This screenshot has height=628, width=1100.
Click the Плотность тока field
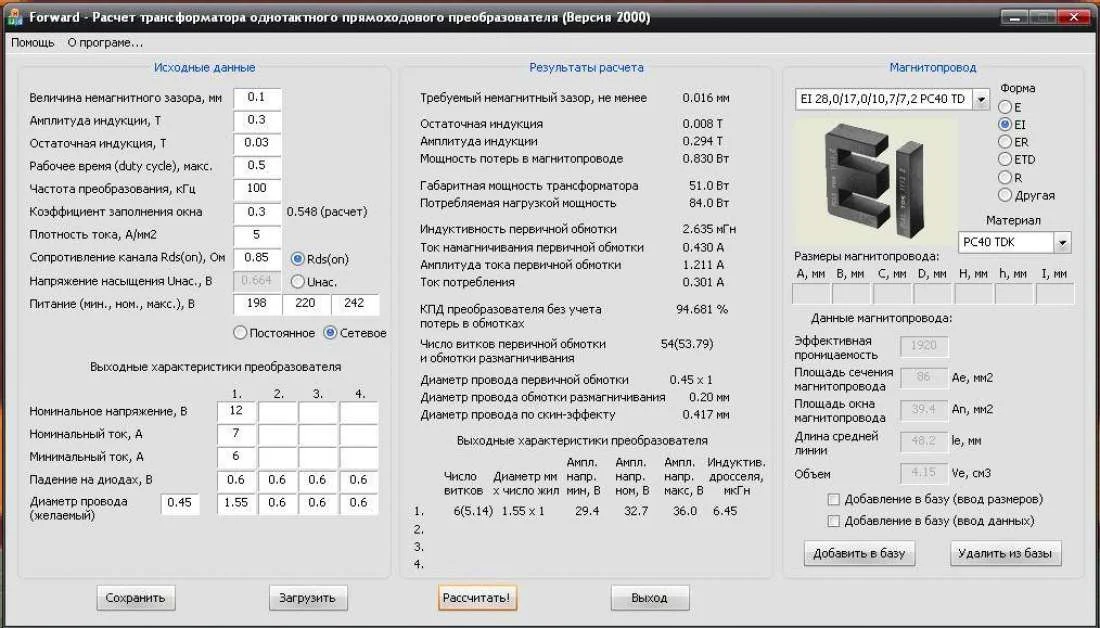coord(257,234)
